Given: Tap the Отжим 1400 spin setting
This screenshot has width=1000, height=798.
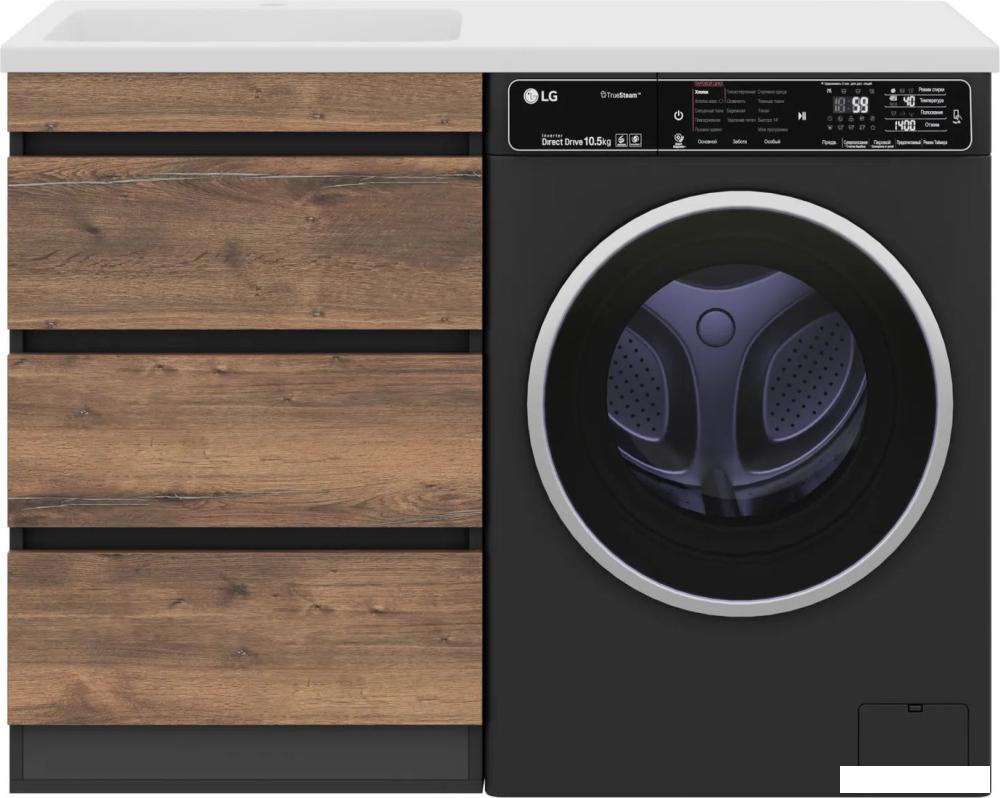Looking at the screenshot, I should coord(917,125).
